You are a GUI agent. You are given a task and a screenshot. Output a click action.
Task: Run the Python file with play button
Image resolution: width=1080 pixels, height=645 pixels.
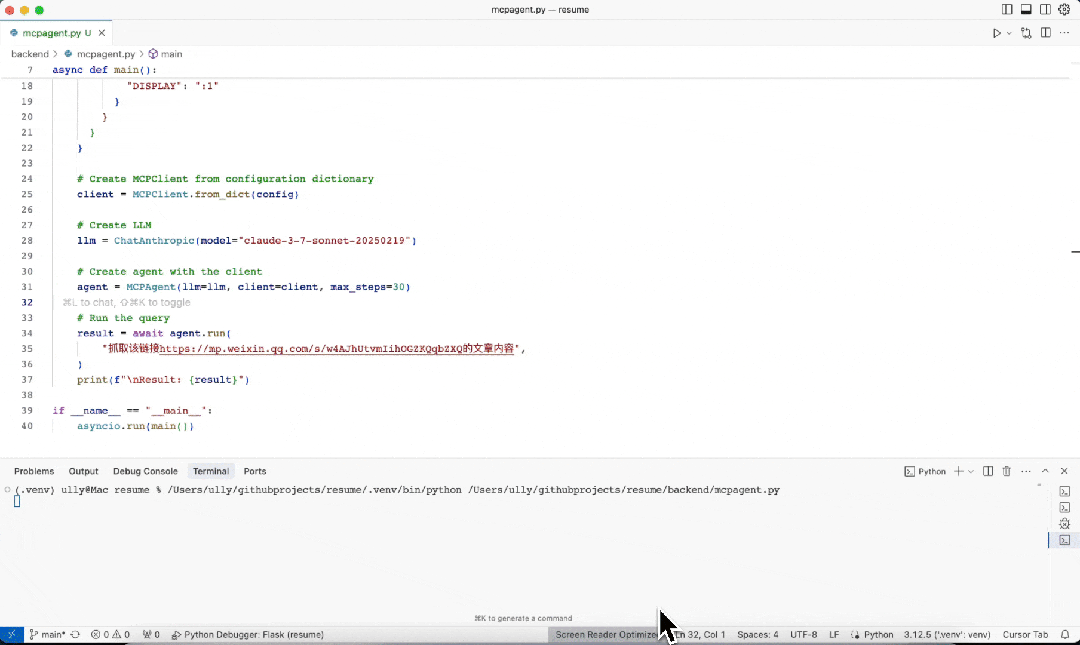coord(996,33)
